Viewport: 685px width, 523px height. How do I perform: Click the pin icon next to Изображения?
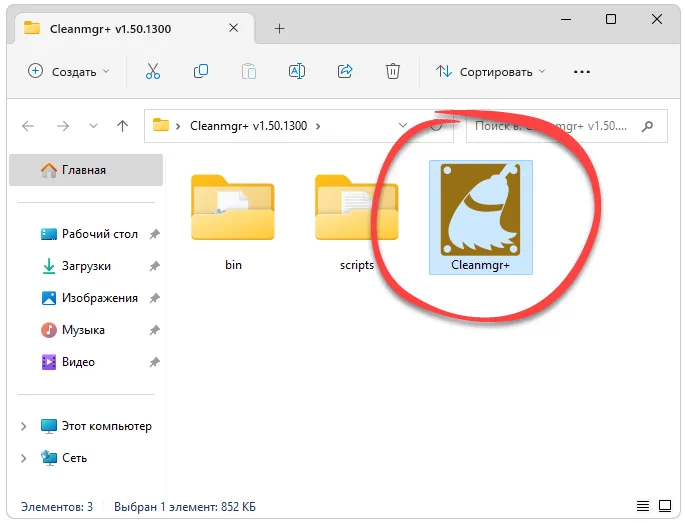pyautogui.click(x=154, y=298)
